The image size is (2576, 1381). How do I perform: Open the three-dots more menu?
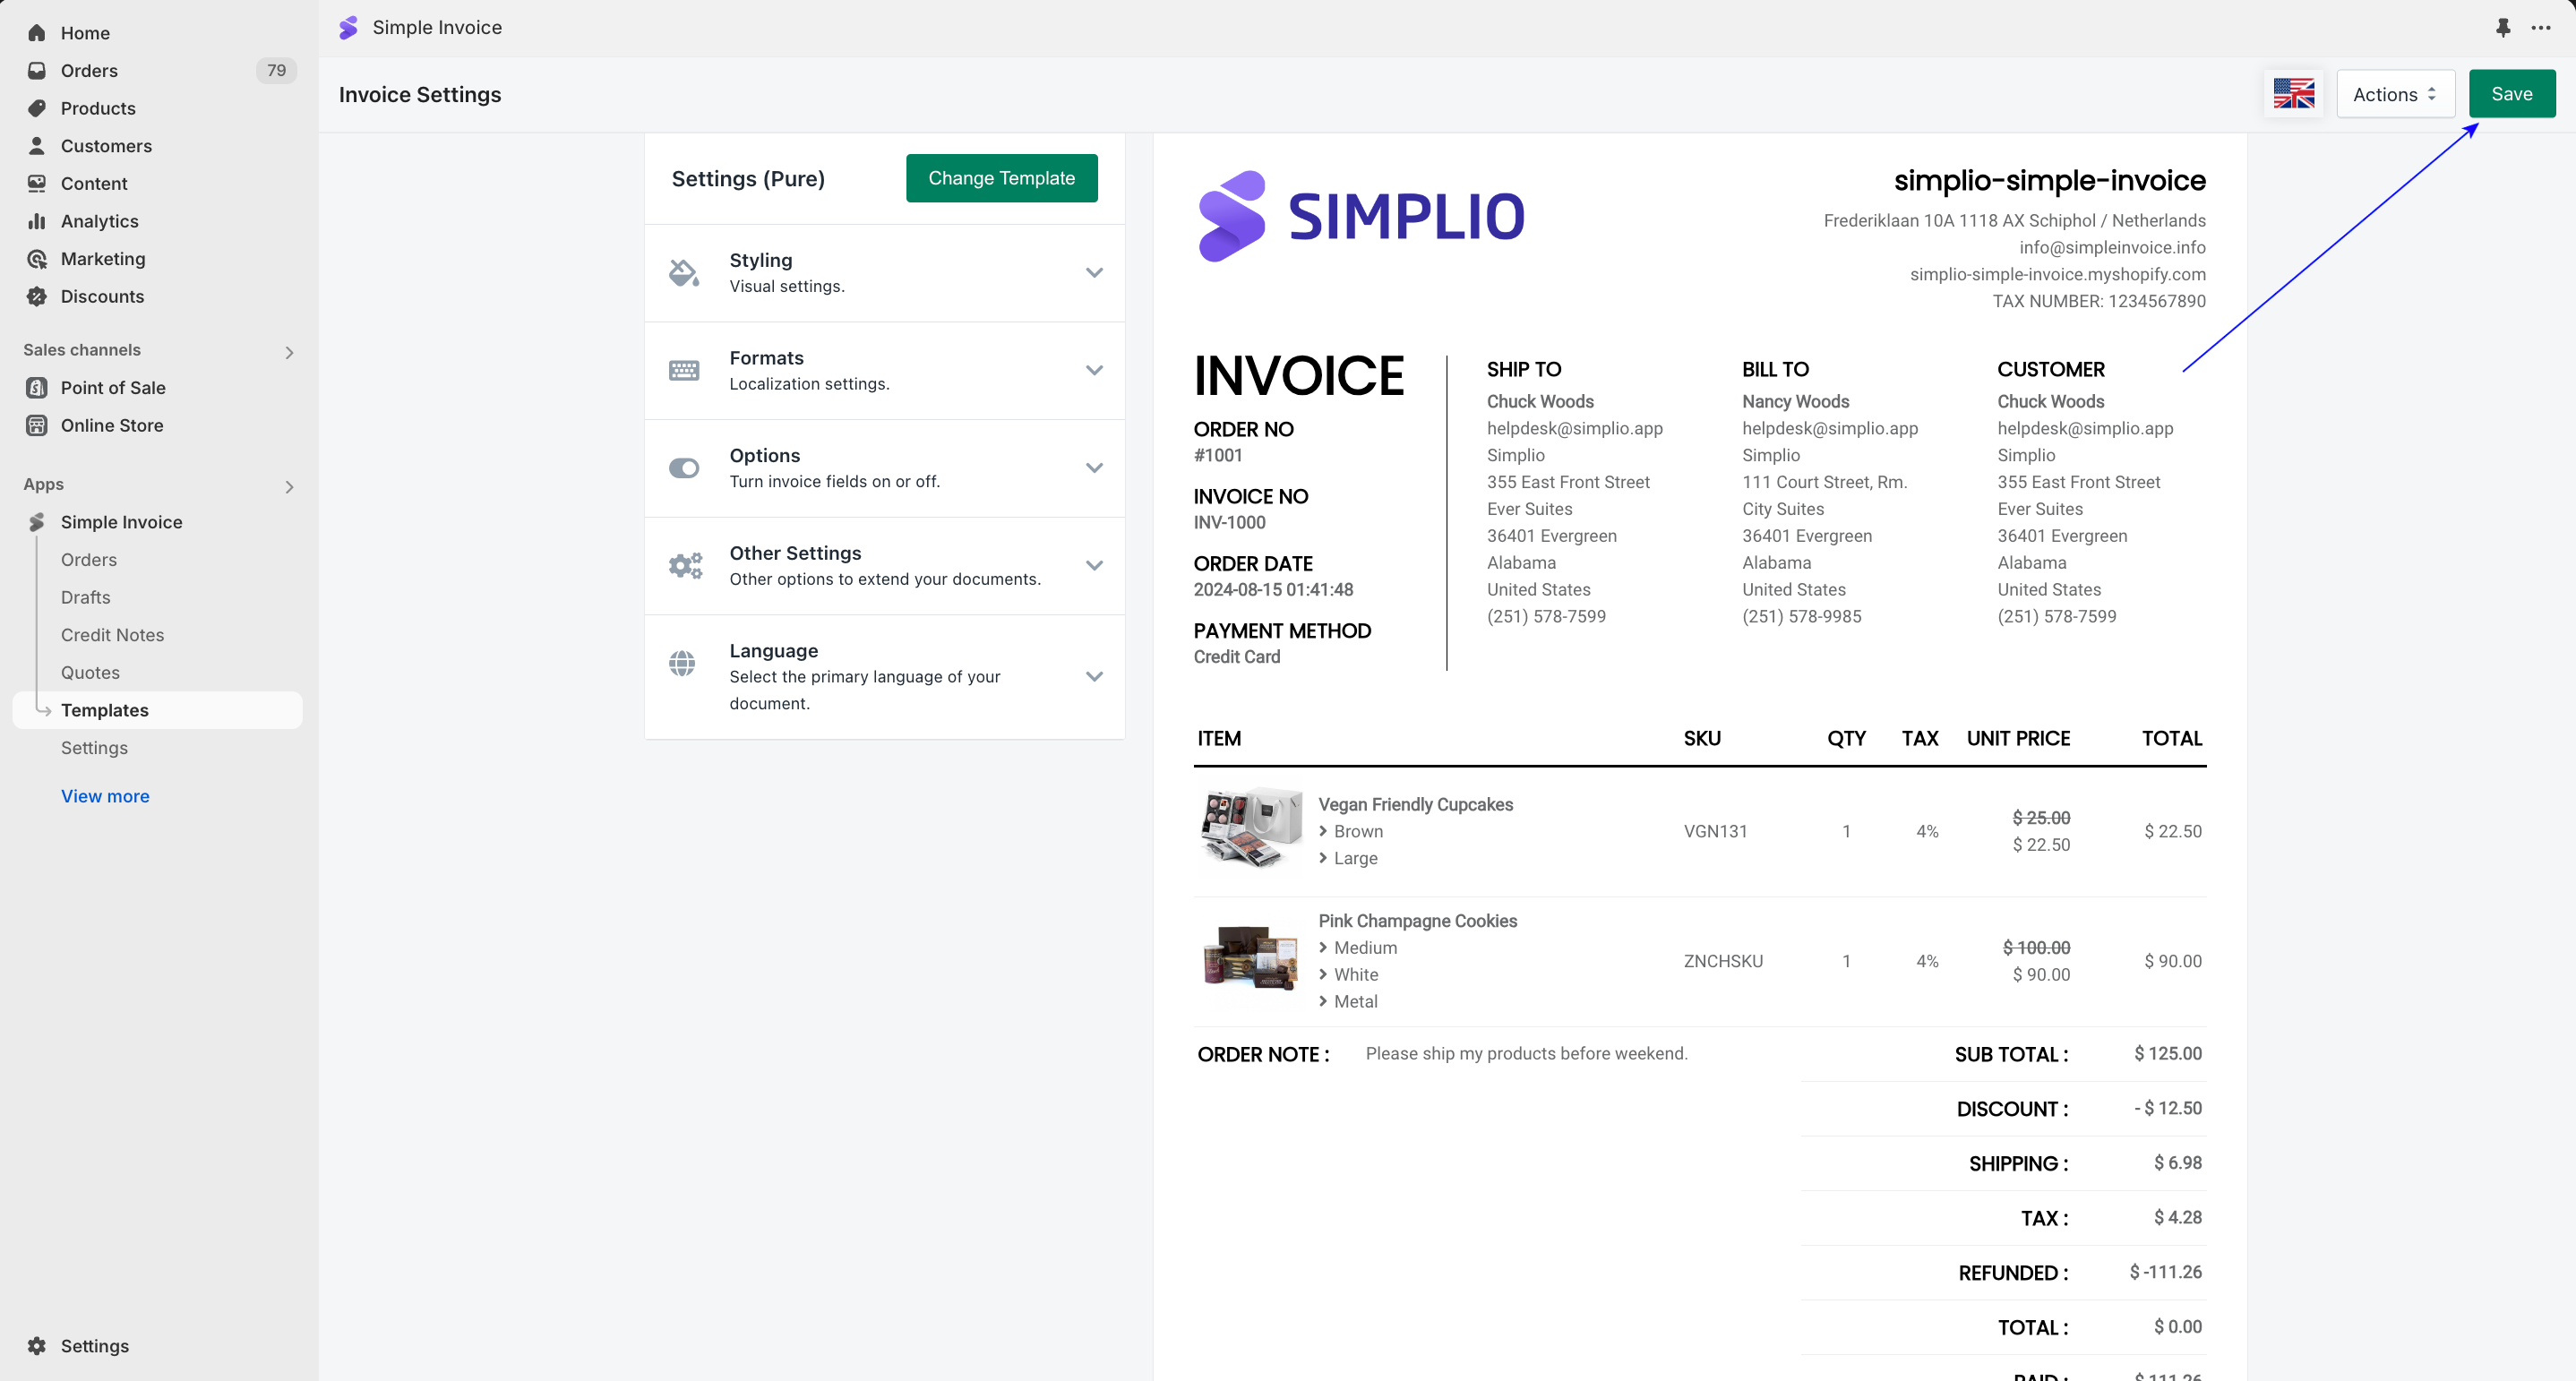tap(2541, 28)
